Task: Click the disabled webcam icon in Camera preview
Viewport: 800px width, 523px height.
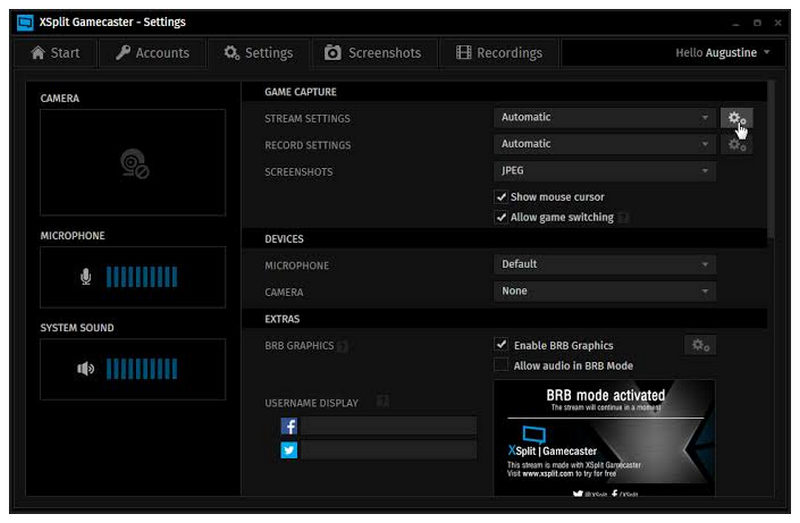Action: [134, 164]
